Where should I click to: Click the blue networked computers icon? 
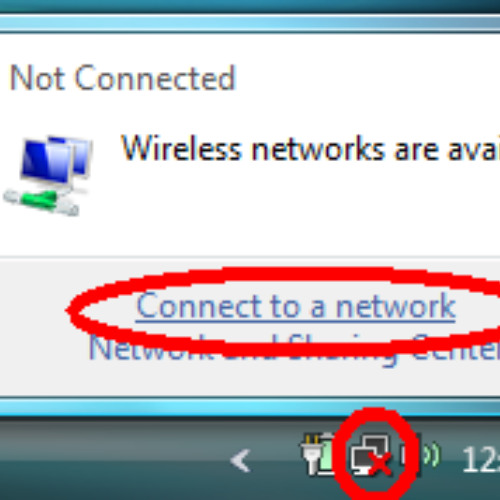(48, 175)
